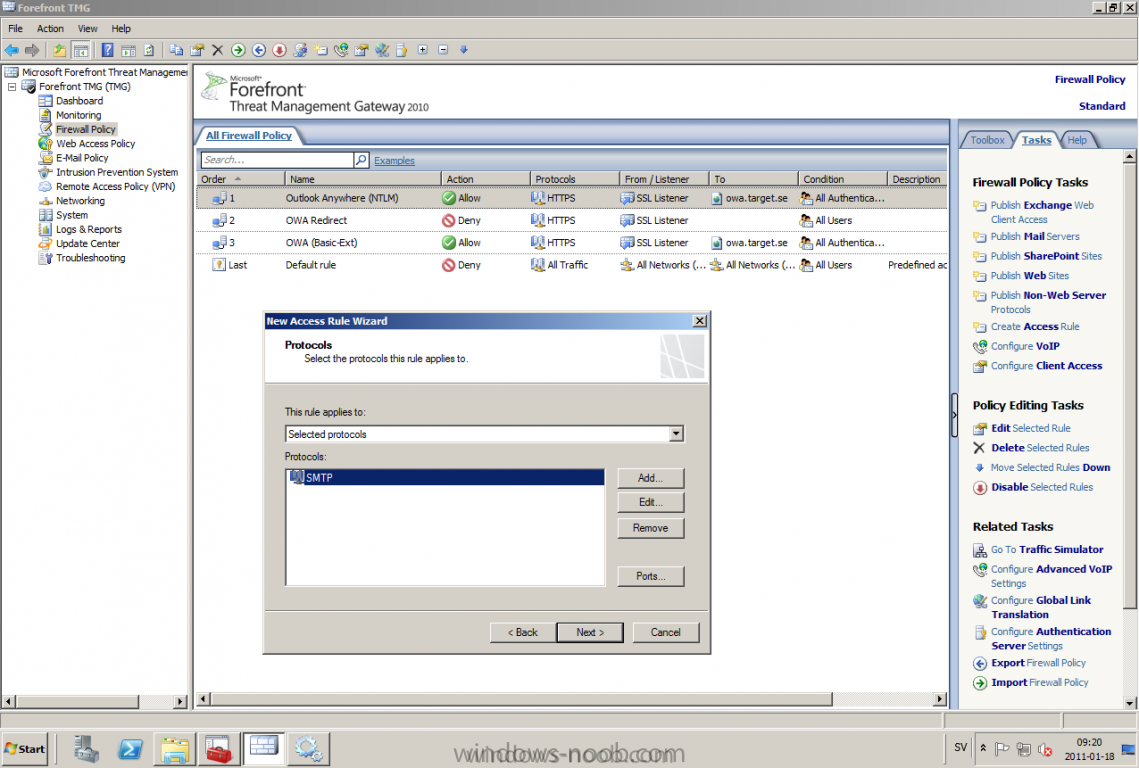The height and width of the screenshot is (768, 1139).
Task: Click the Examples link
Action: tap(394, 161)
